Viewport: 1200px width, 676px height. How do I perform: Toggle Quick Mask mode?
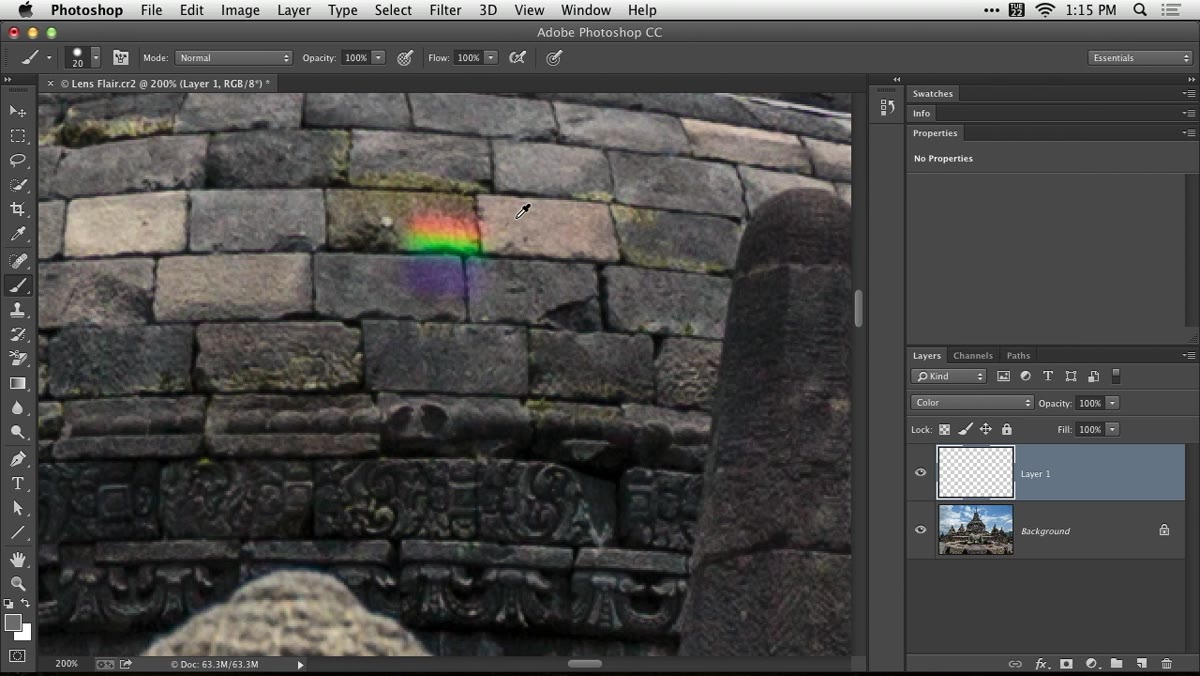coord(18,656)
